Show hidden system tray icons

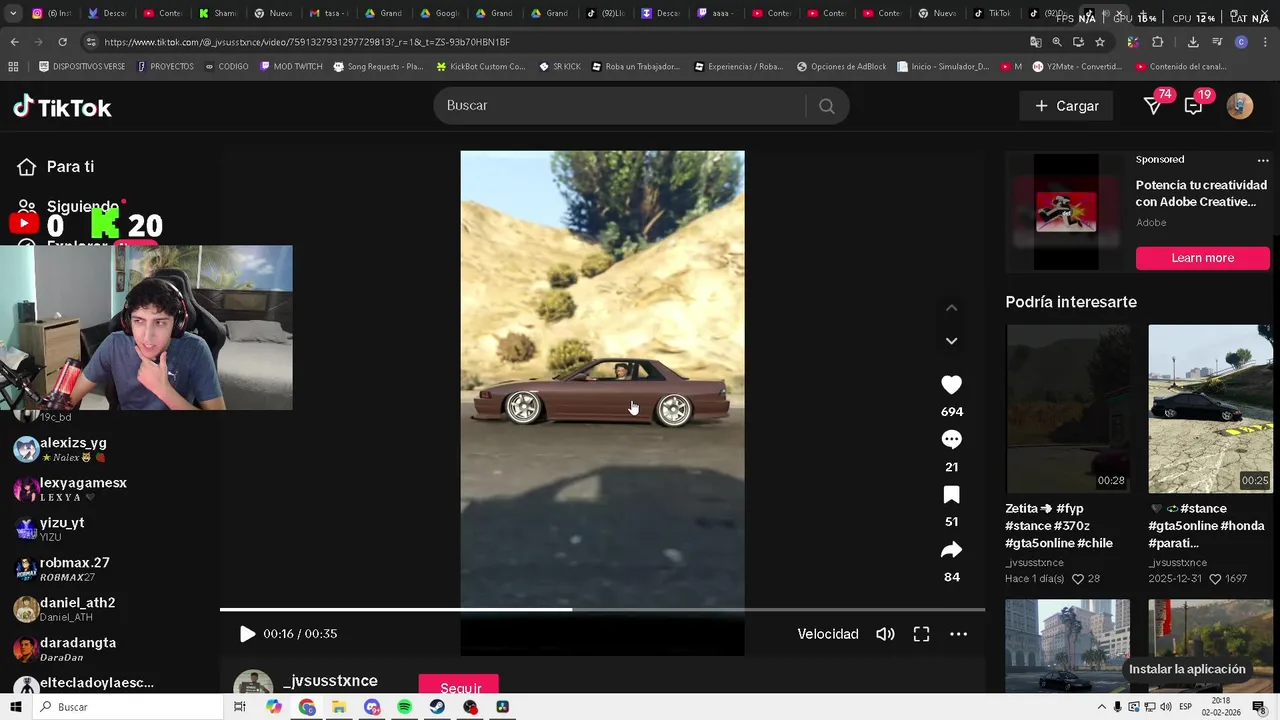(x=1101, y=707)
